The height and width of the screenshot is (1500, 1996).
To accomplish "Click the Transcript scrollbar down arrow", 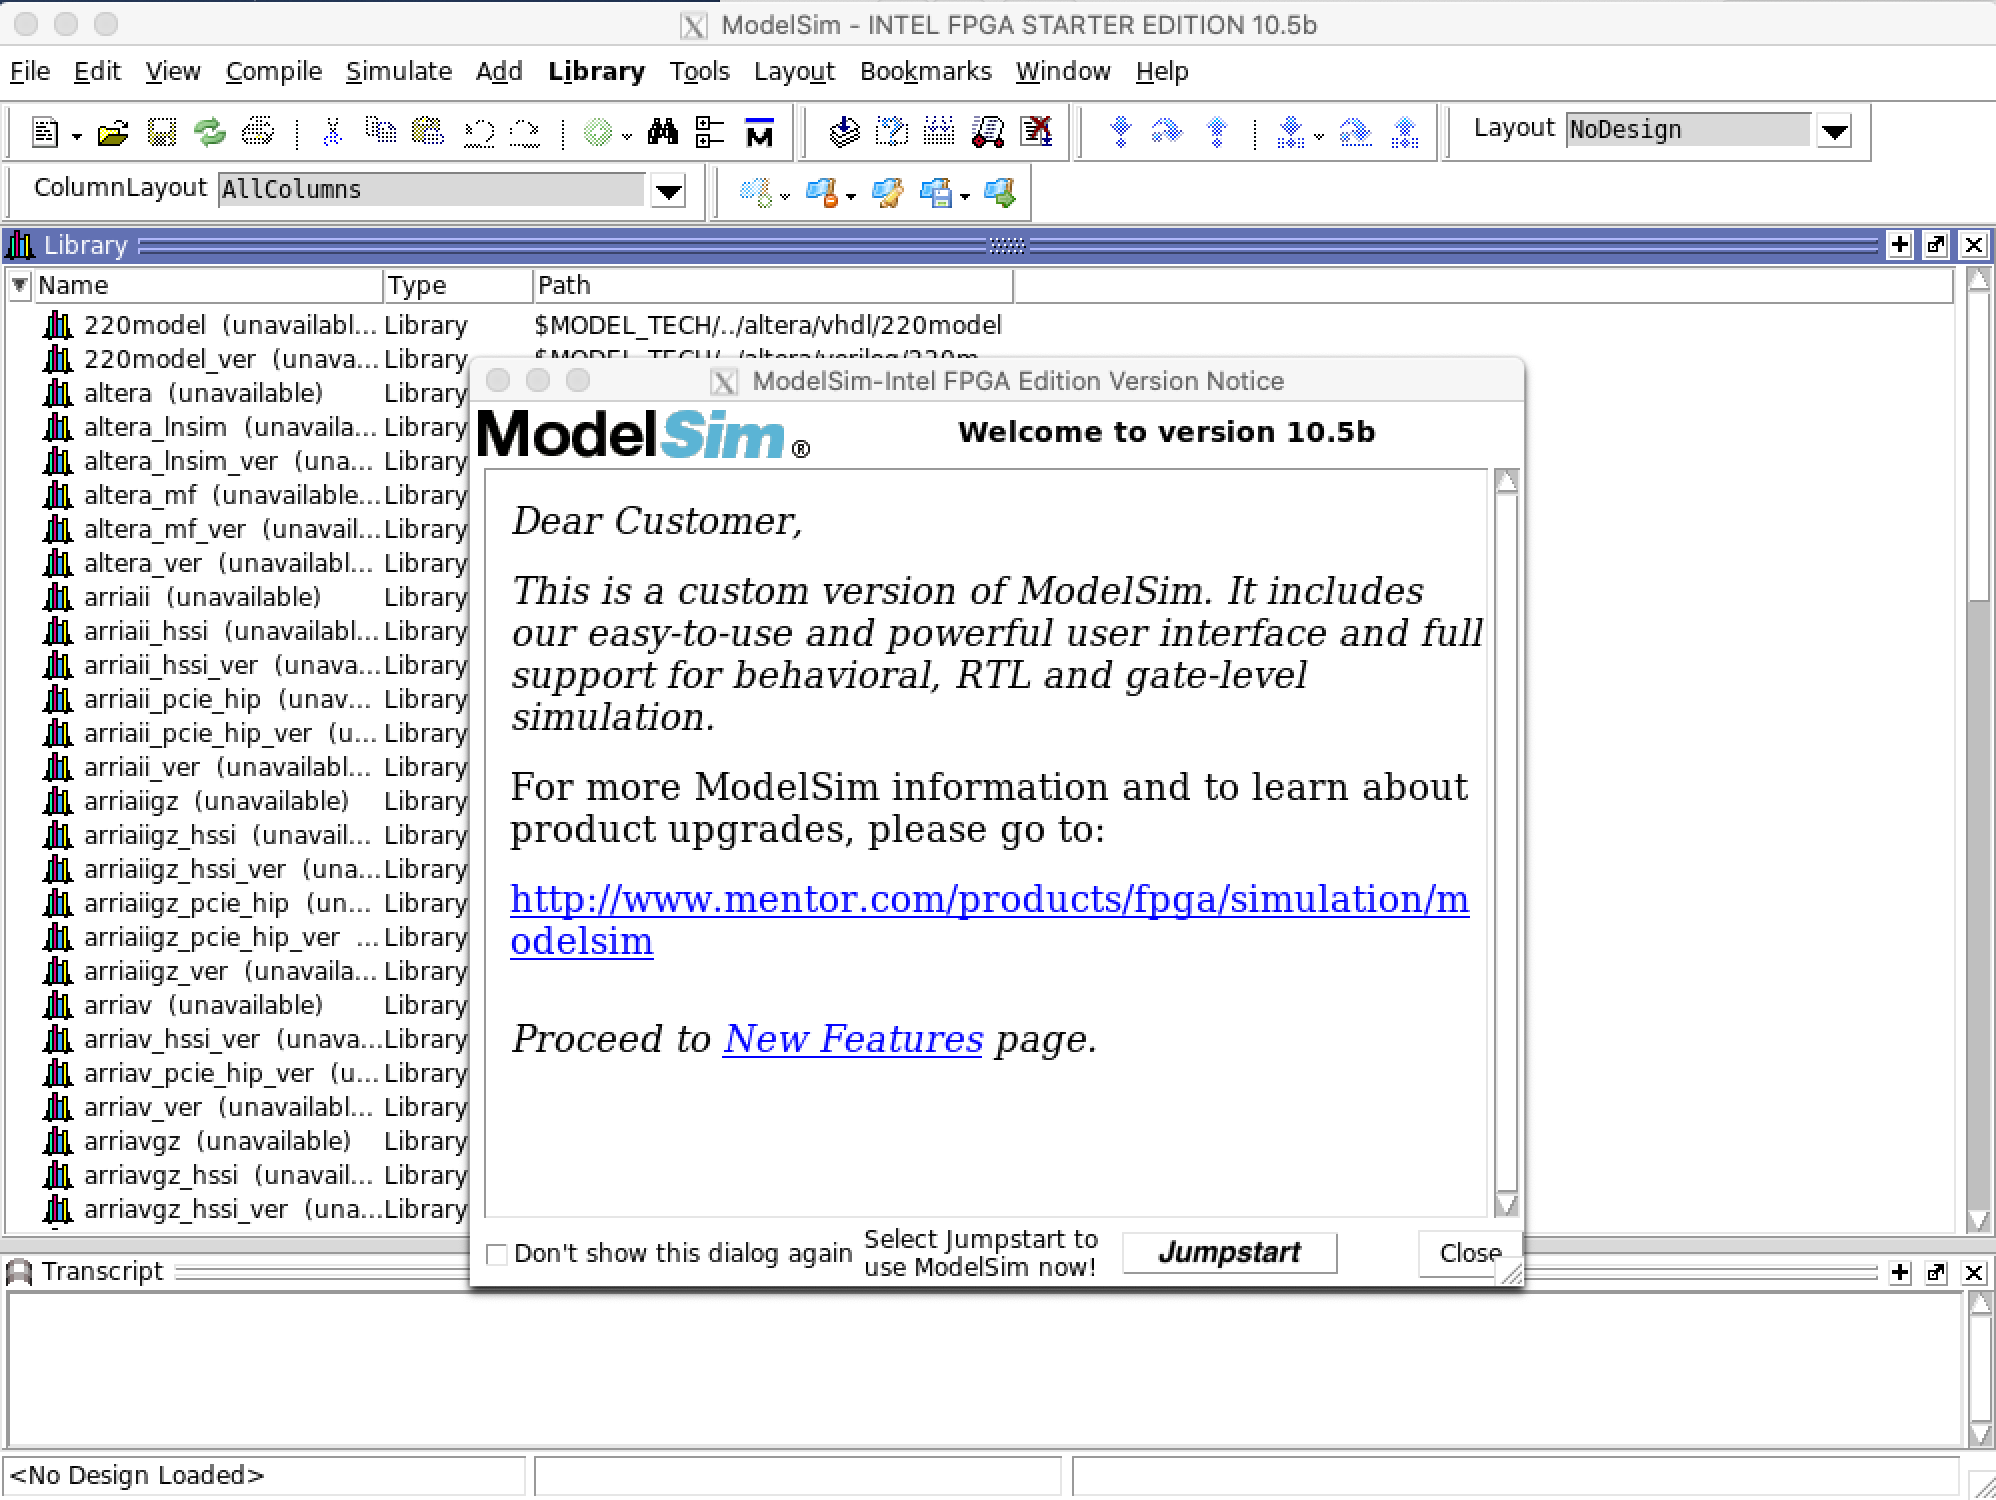I will point(1979,1435).
